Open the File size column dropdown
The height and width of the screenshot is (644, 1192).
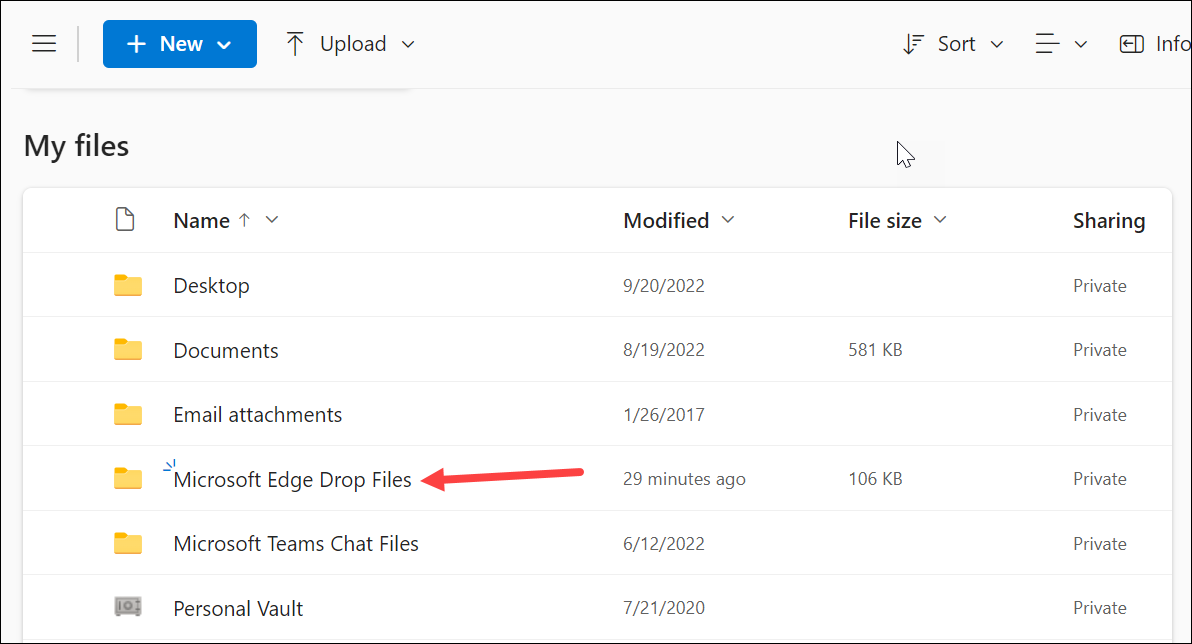tap(939, 220)
